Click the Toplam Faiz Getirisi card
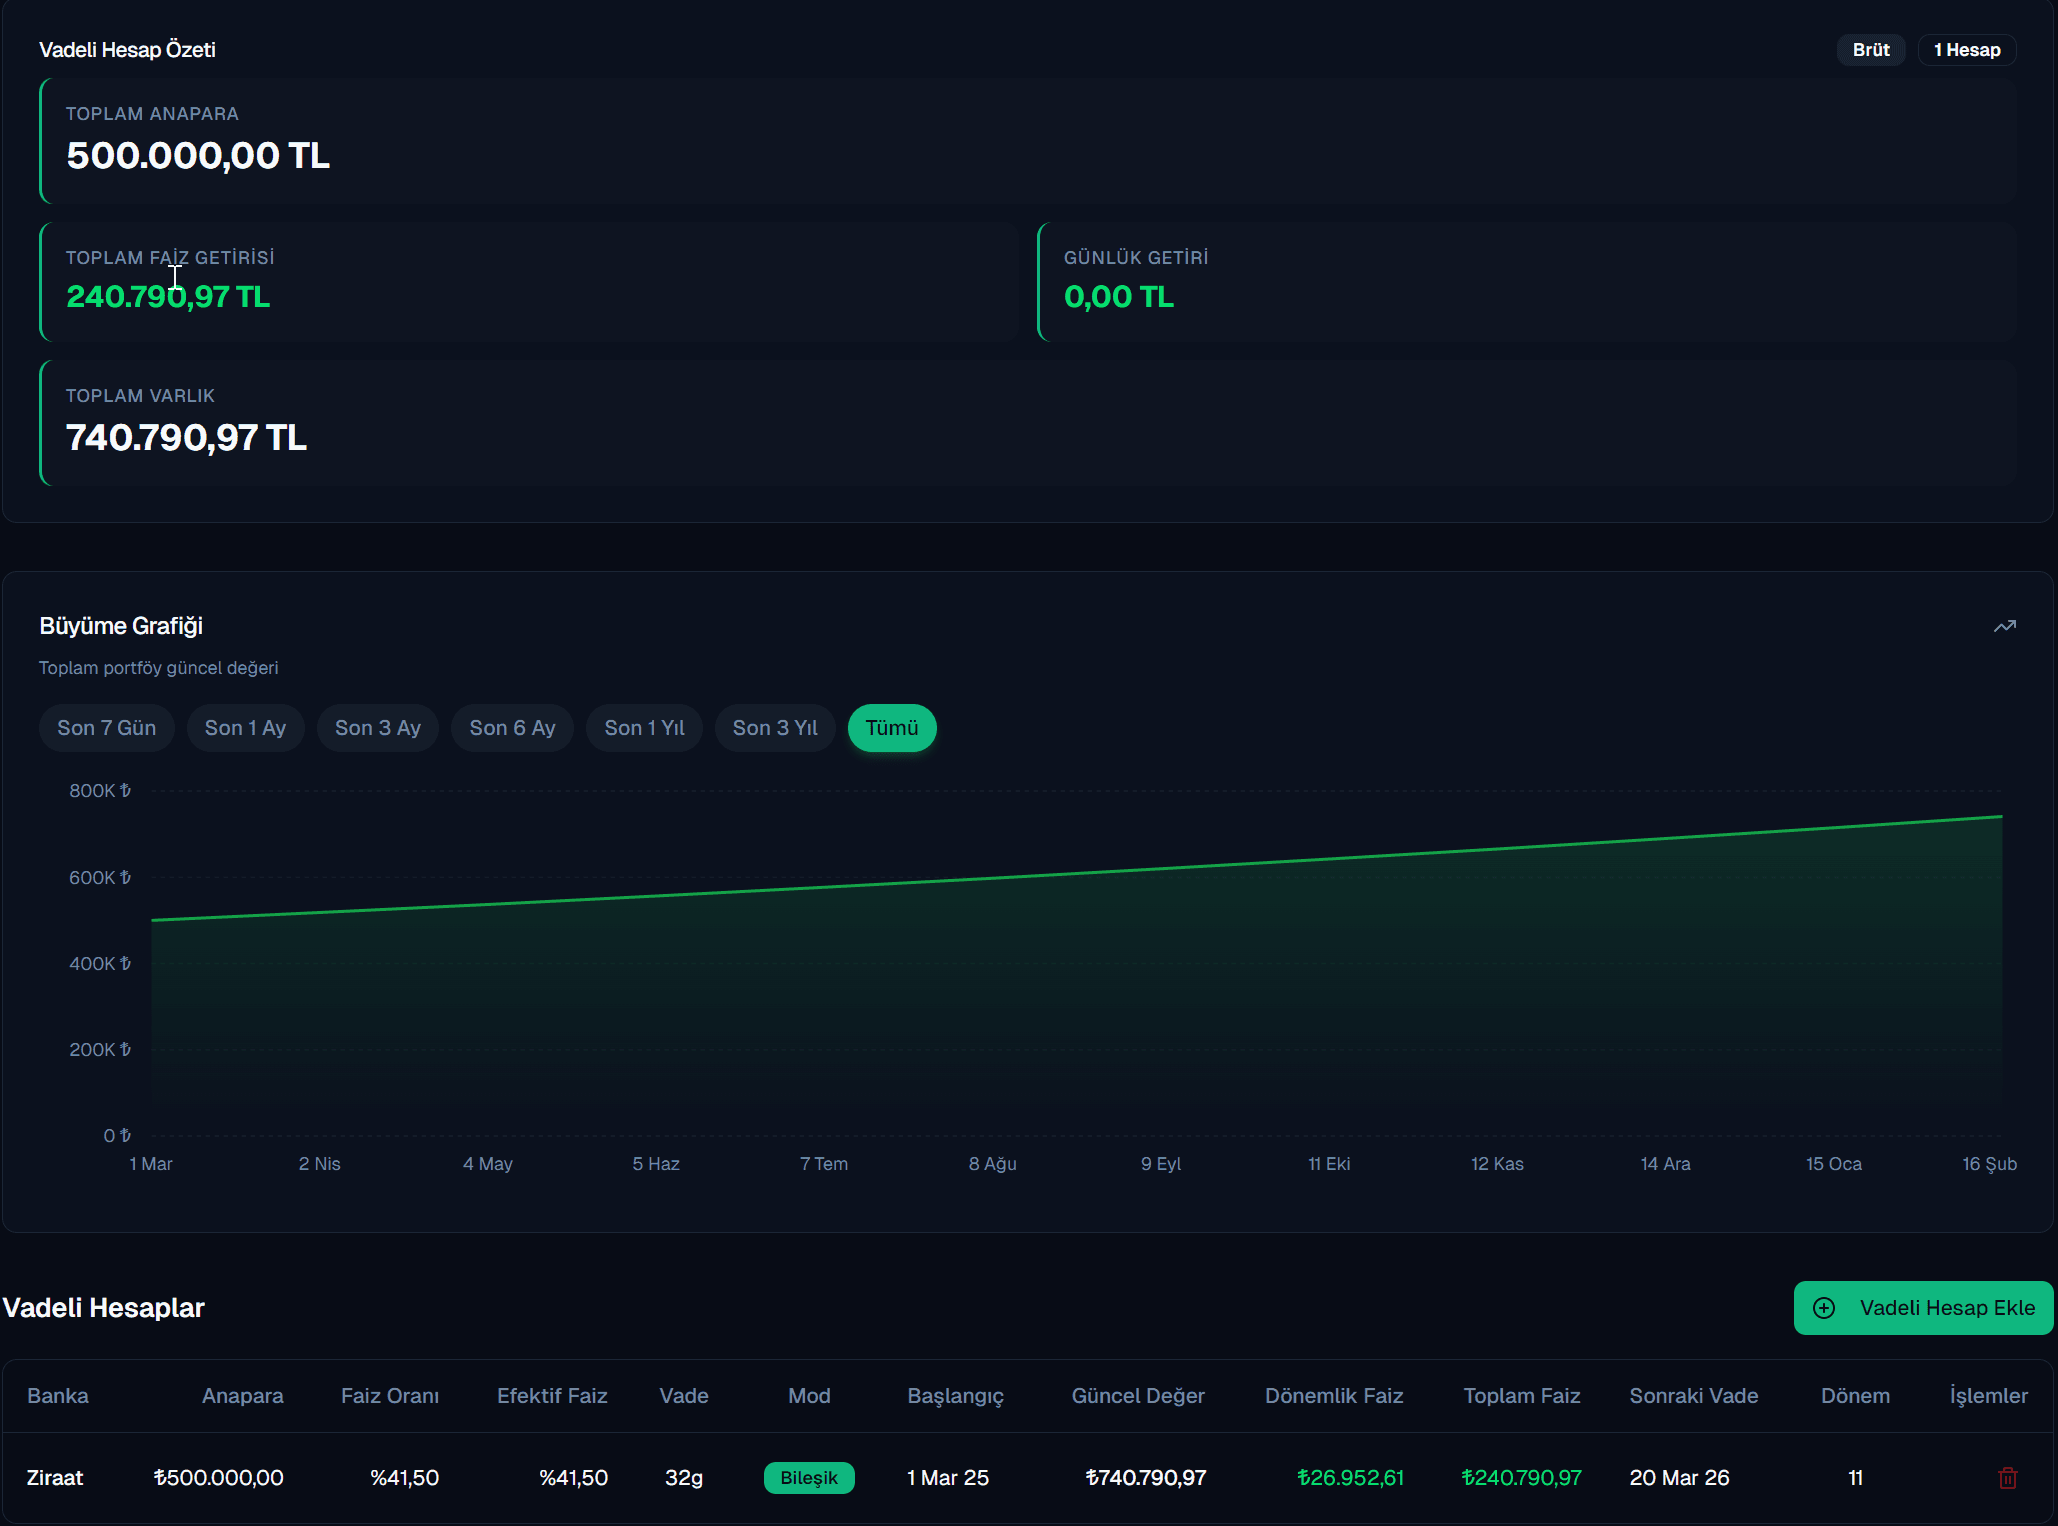The width and height of the screenshot is (2058, 1526). [528, 282]
